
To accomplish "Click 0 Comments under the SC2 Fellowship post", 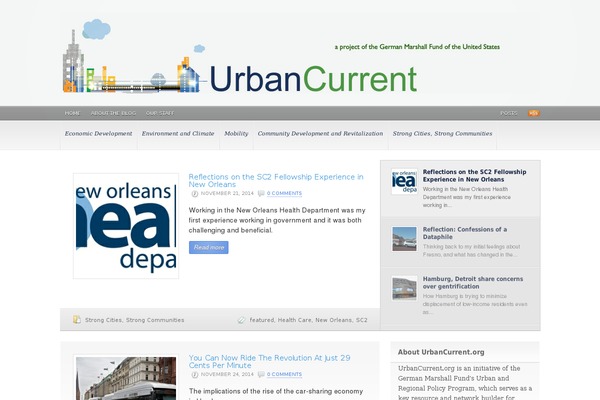I will pyautogui.click(x=284, y=193).
